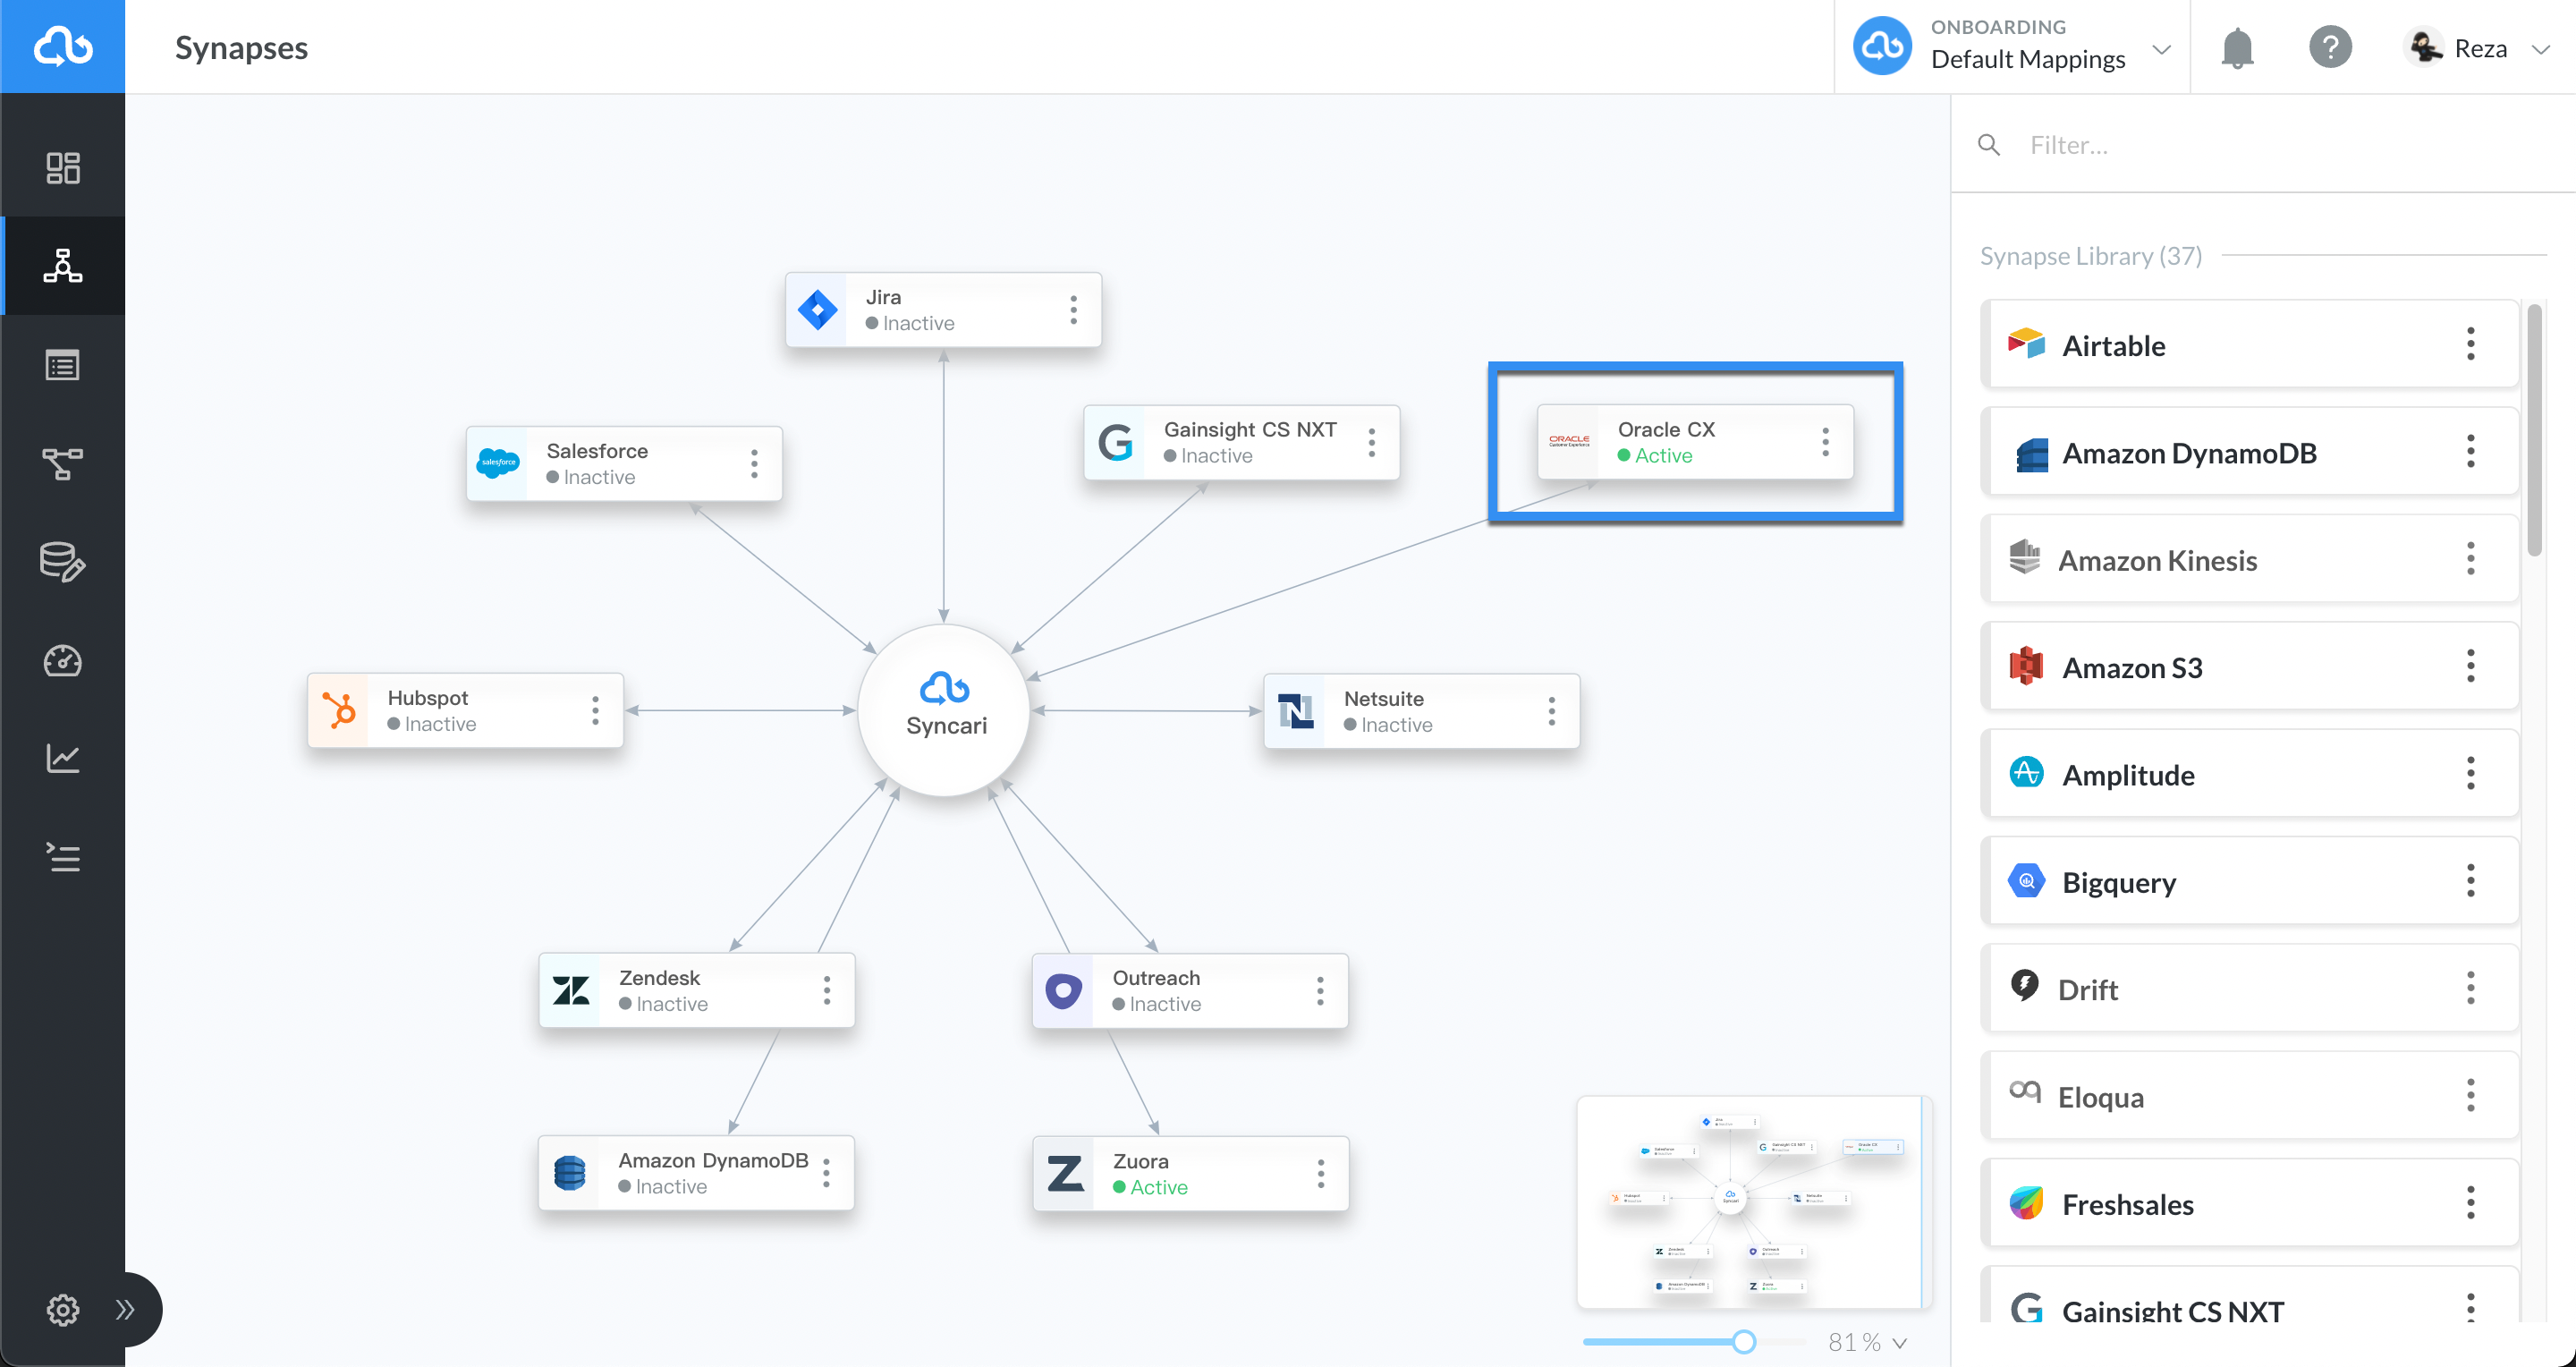Image resolution: width=2576 pixels, height=1367 pixels.
Task: Click the Zuora synapse node
Action: 1190,1173
